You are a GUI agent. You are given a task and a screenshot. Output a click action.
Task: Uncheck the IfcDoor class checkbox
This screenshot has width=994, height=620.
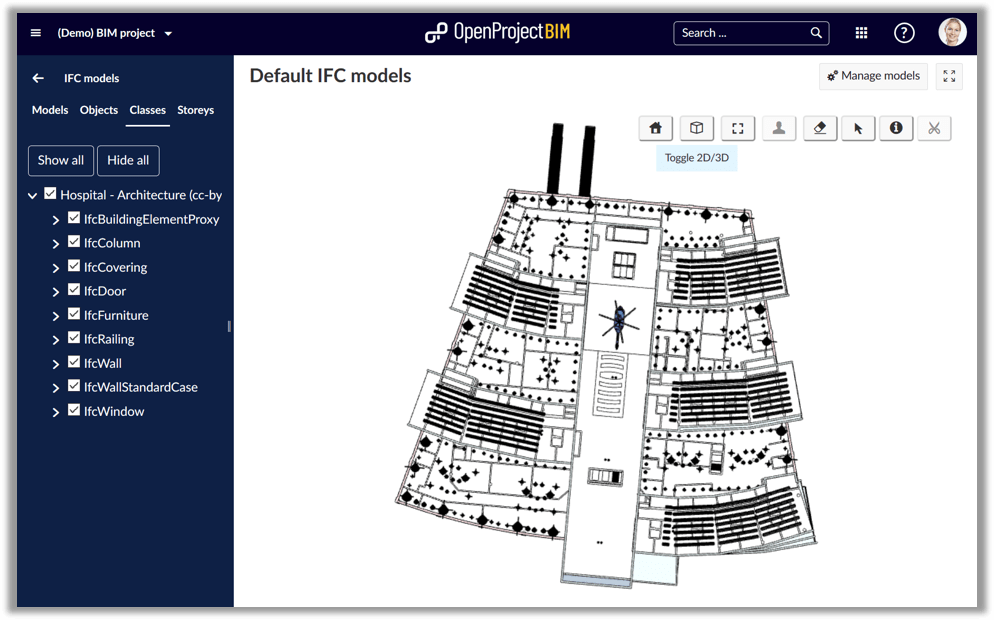pos(73,290)
